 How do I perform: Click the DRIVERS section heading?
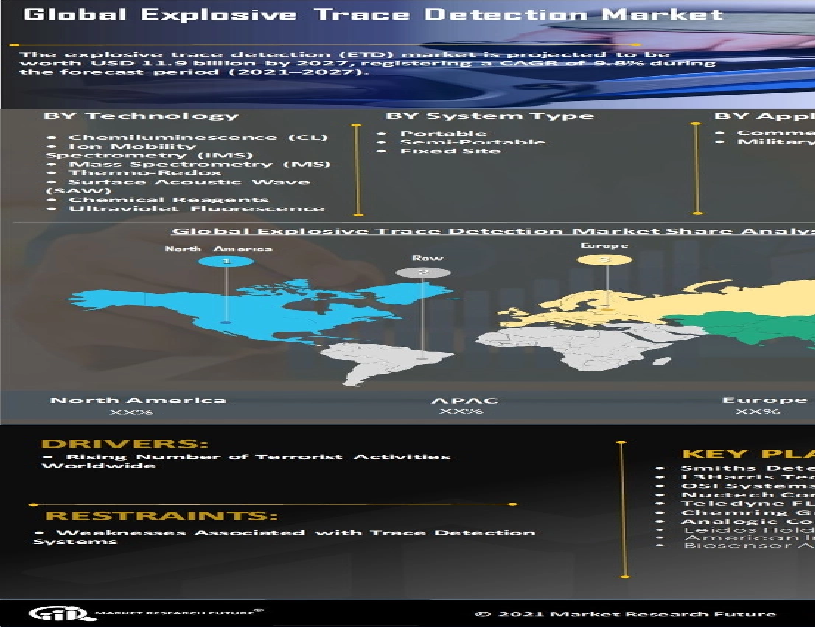[x=125, y=444]
